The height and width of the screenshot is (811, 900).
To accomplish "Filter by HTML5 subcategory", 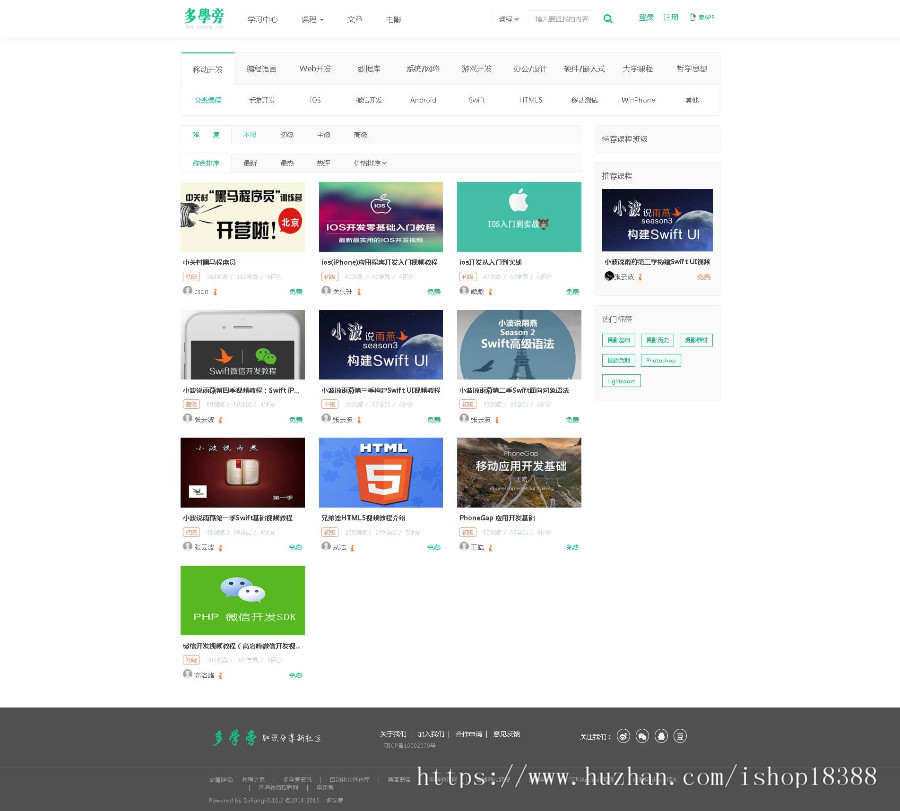I will (x=530, y=100).
